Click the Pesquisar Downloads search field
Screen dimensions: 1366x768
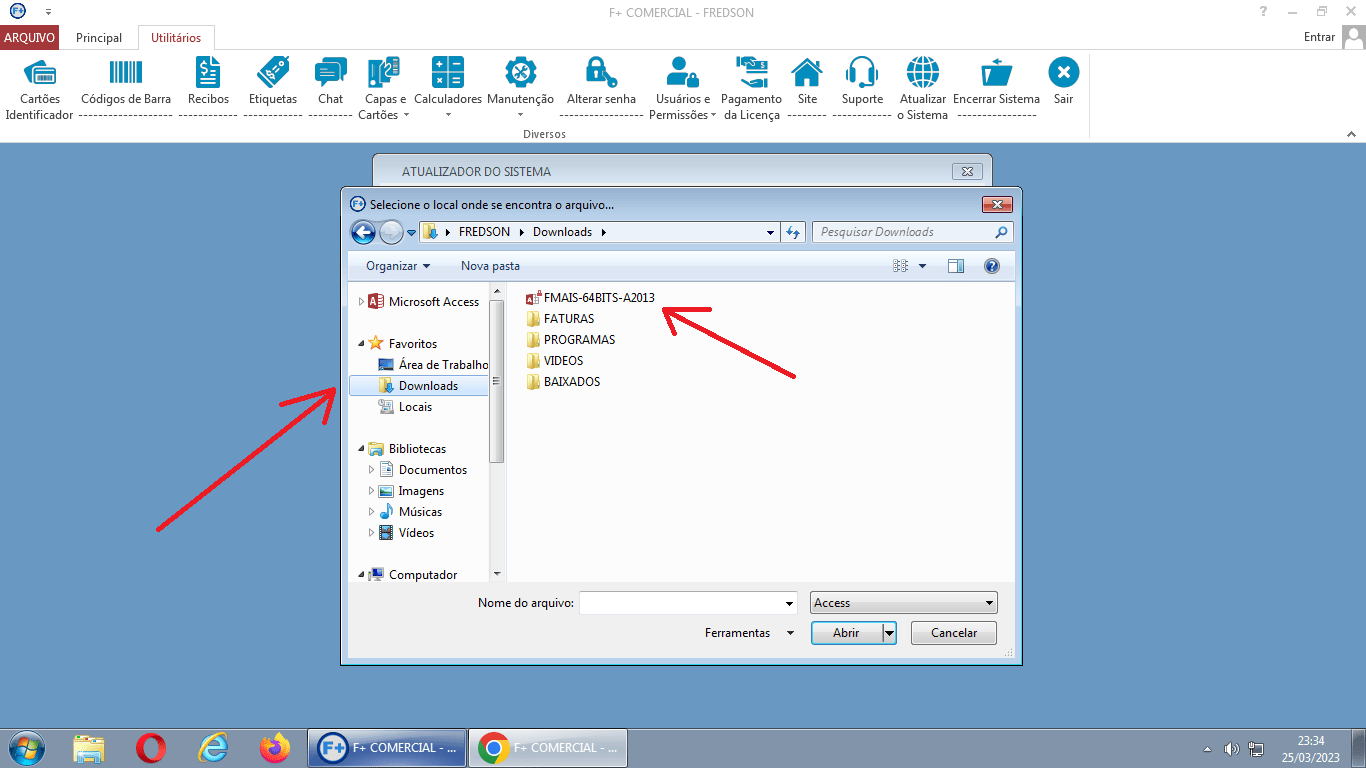coord(903,232)
